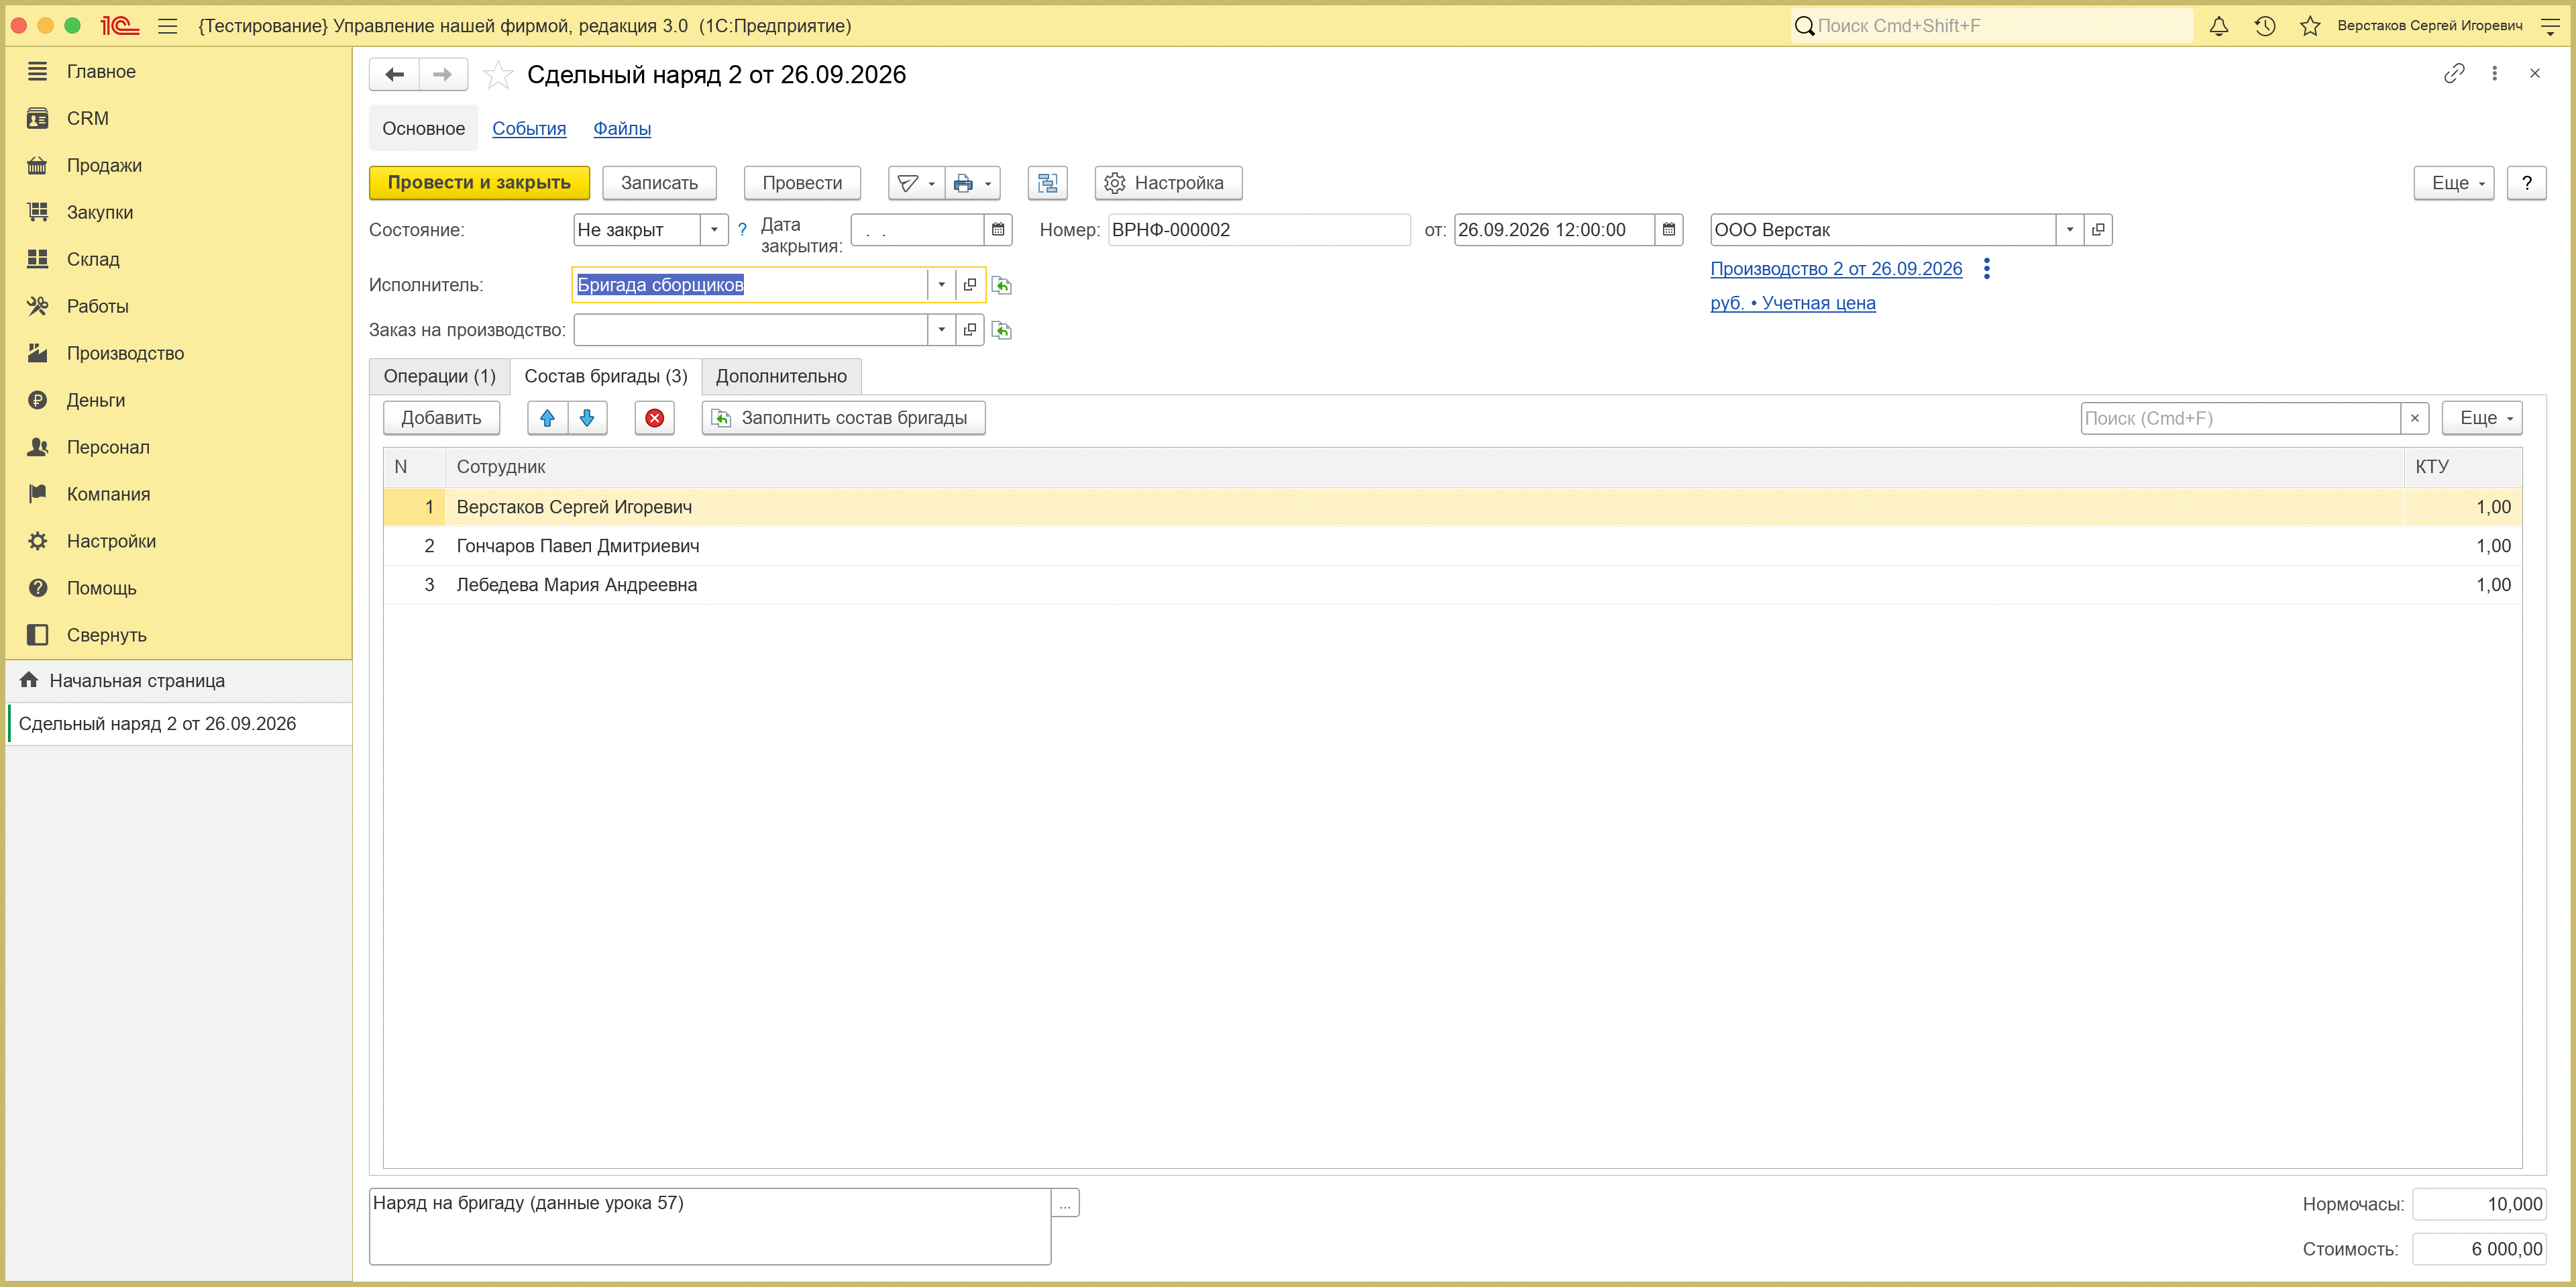
Task: Switch to Дополнительно tab
Action: 781,376
